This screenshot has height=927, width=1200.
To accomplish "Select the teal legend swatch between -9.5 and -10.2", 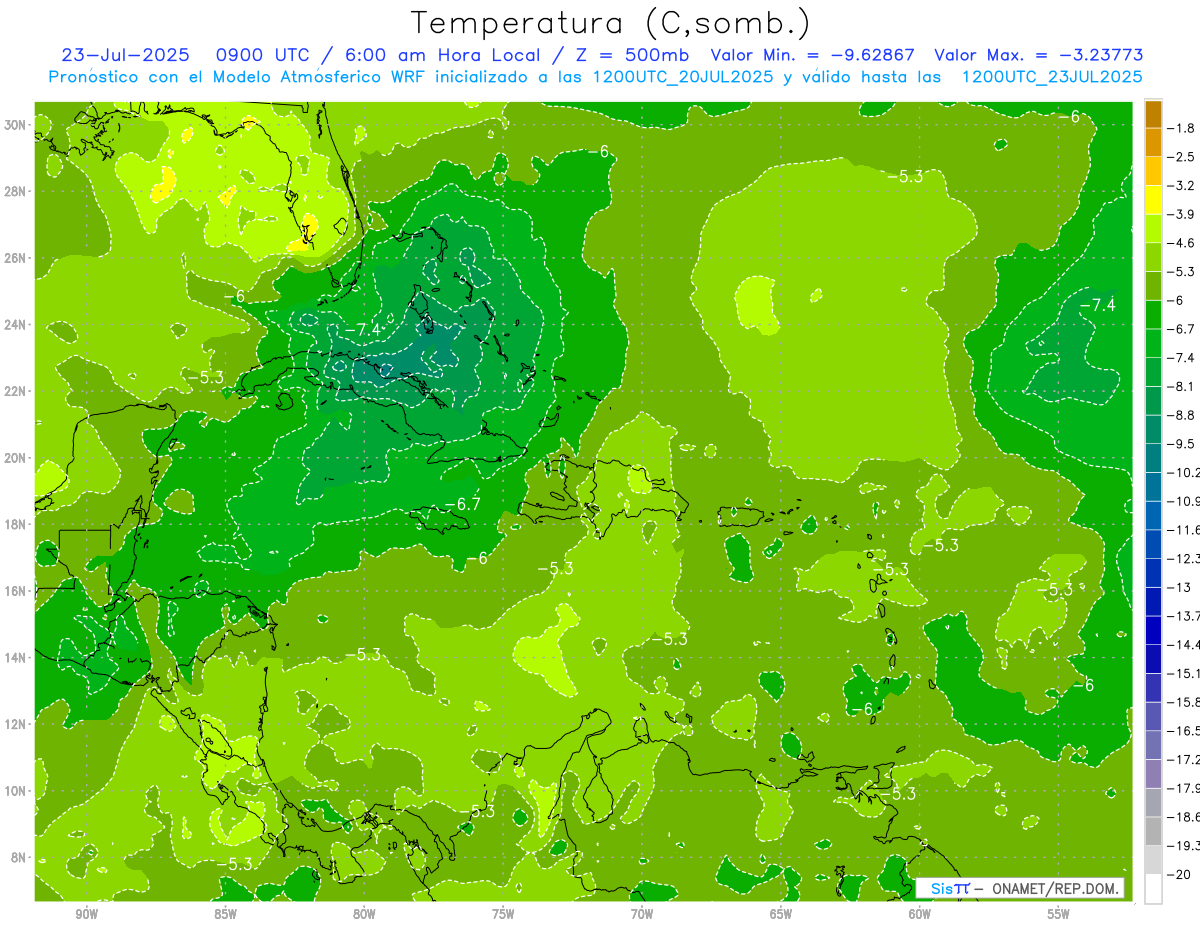I will coord(1153,458).
